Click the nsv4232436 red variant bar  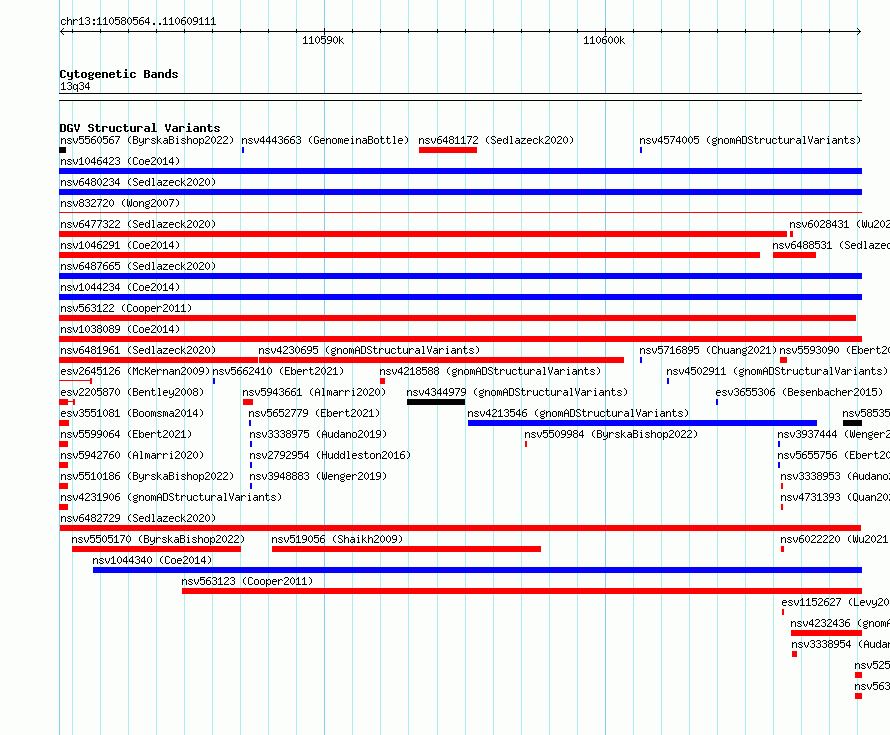826,633
